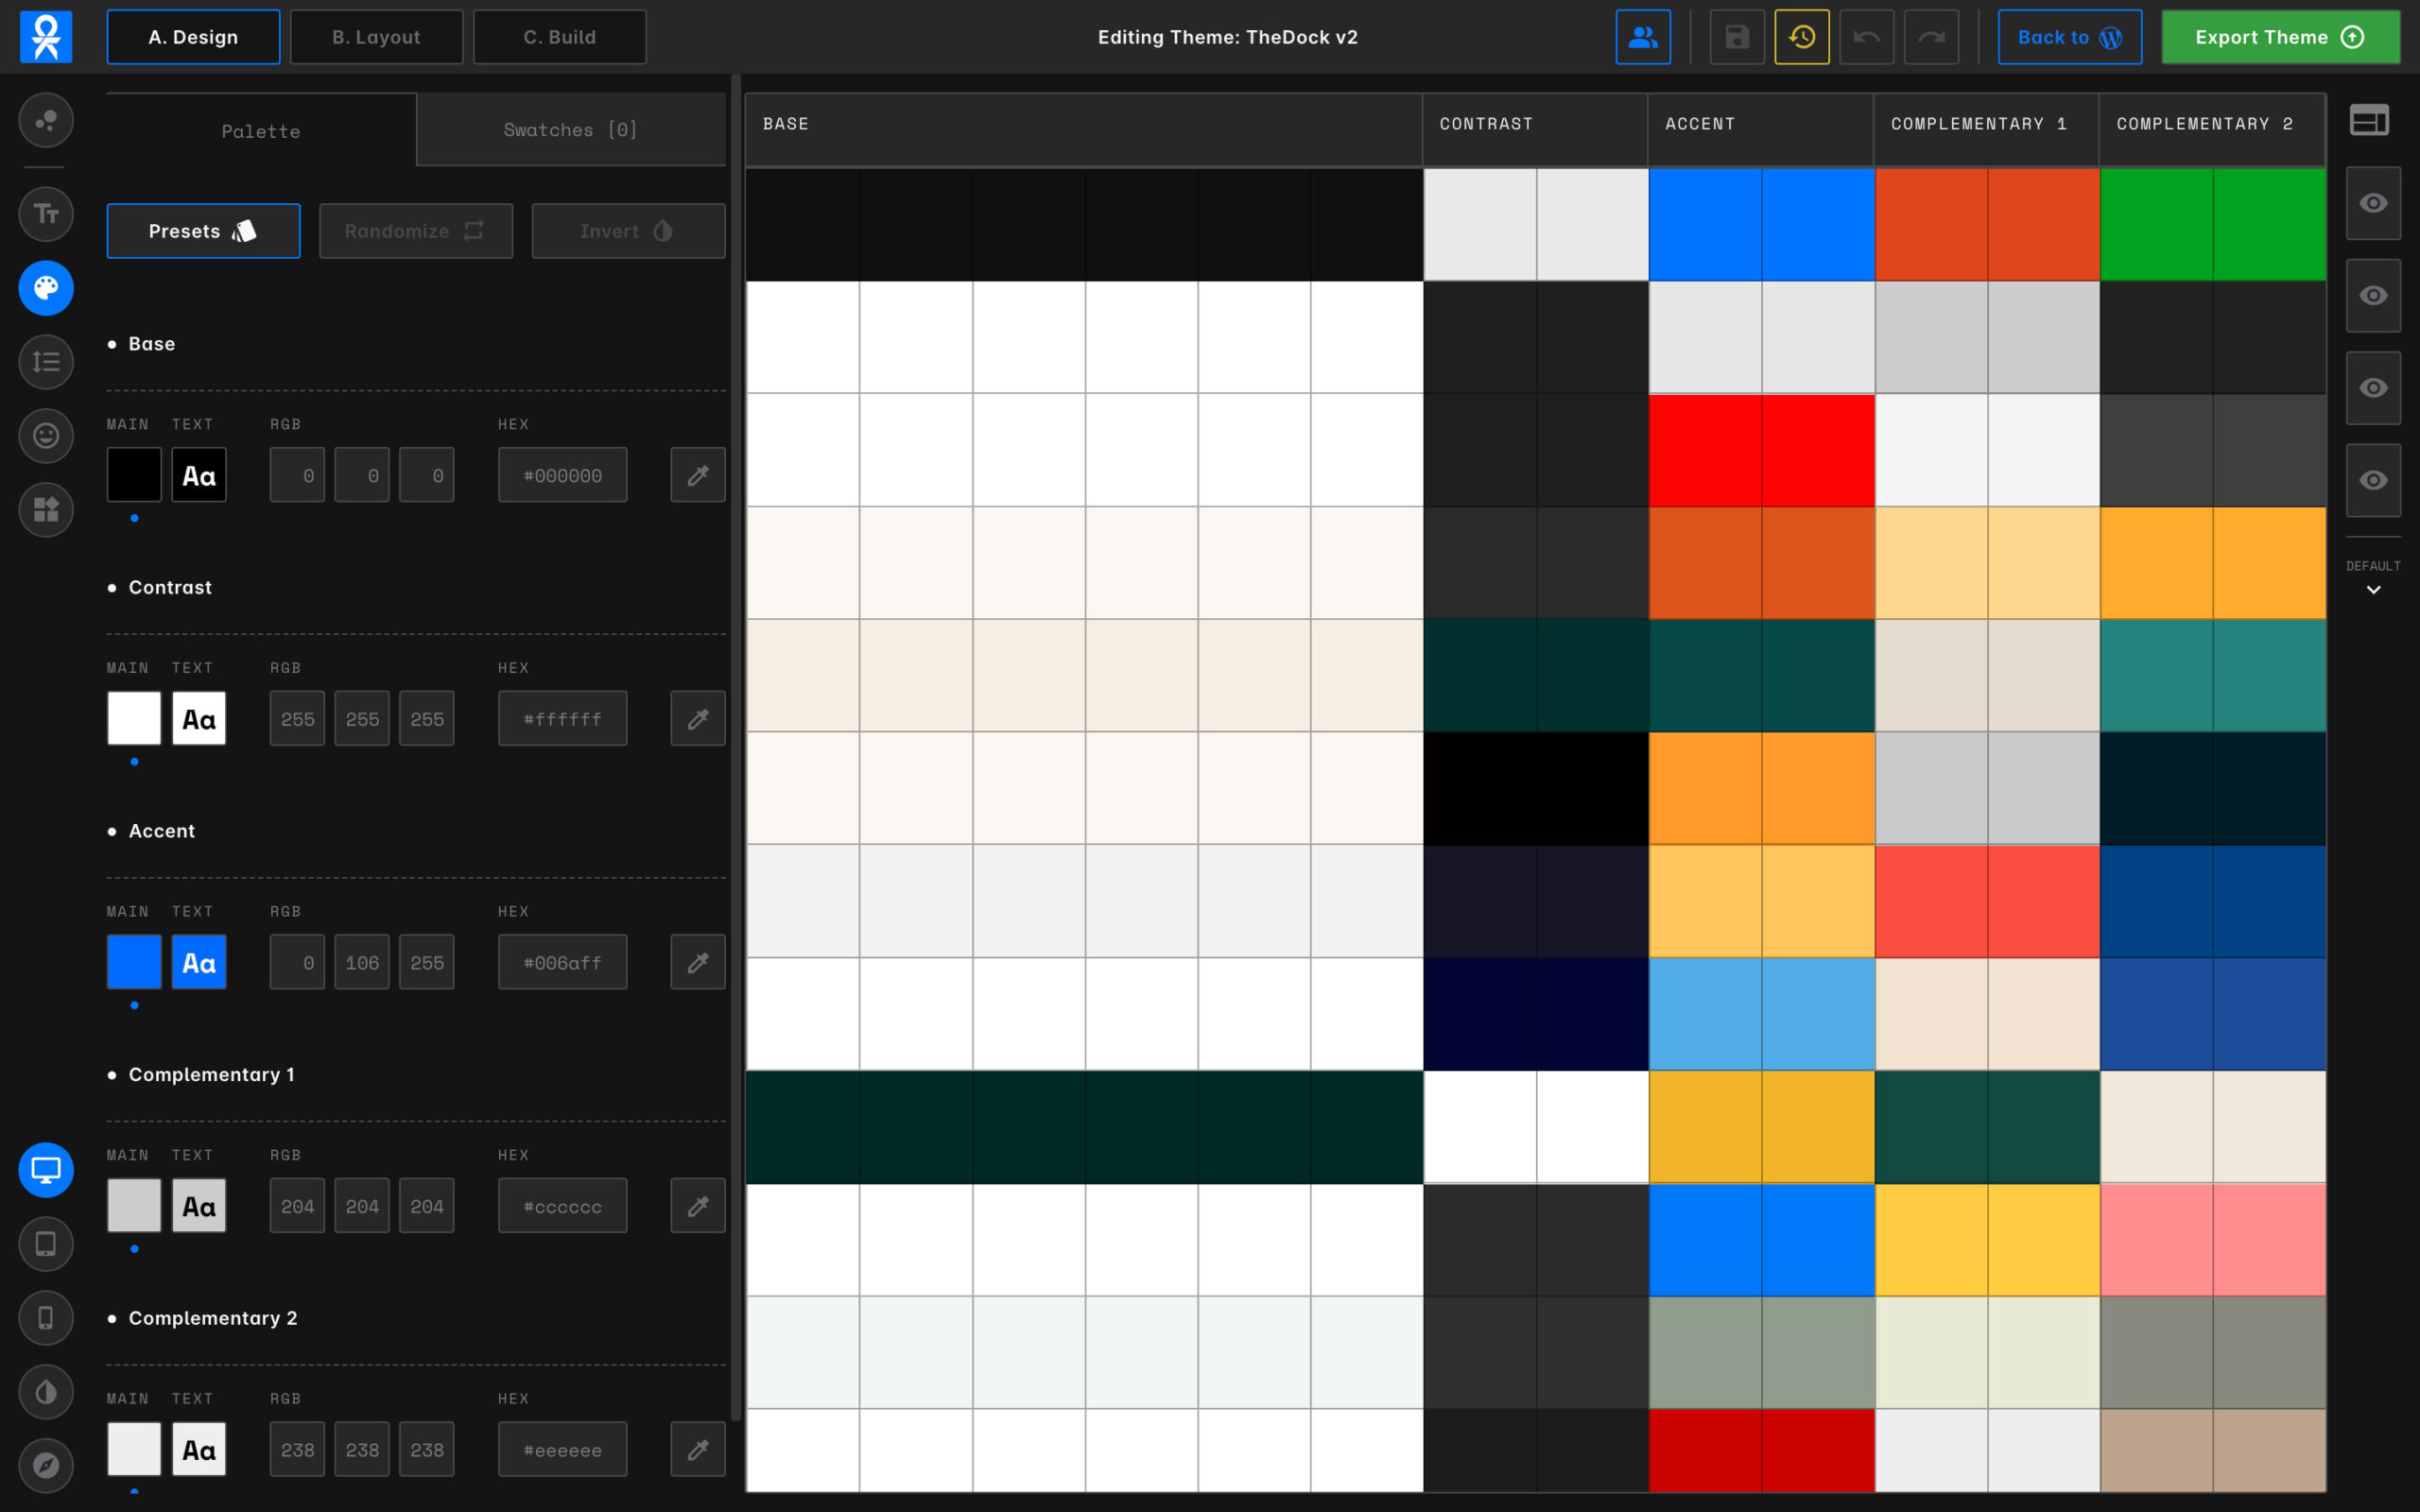Click the save disk icon

click(1737, 37)
